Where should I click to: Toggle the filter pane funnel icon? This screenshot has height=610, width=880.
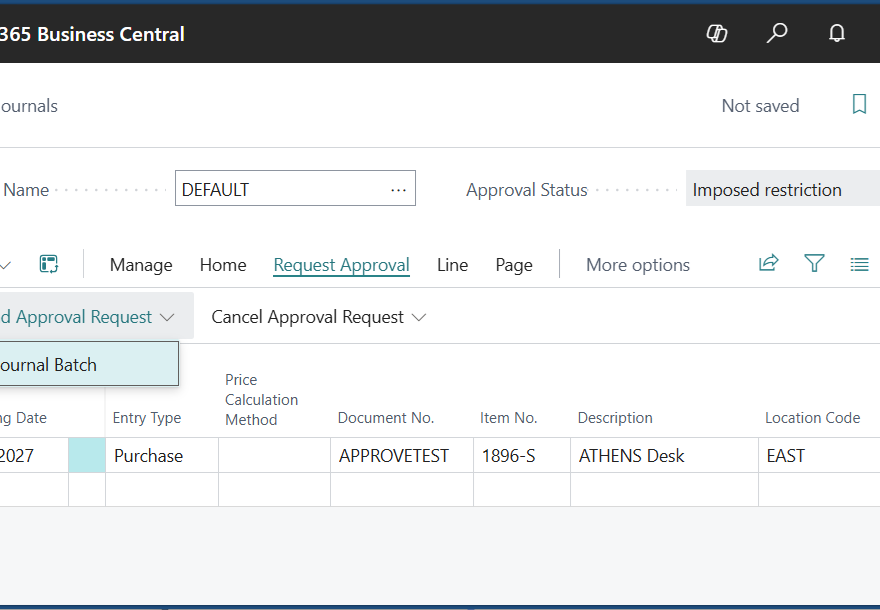(814, 264)
